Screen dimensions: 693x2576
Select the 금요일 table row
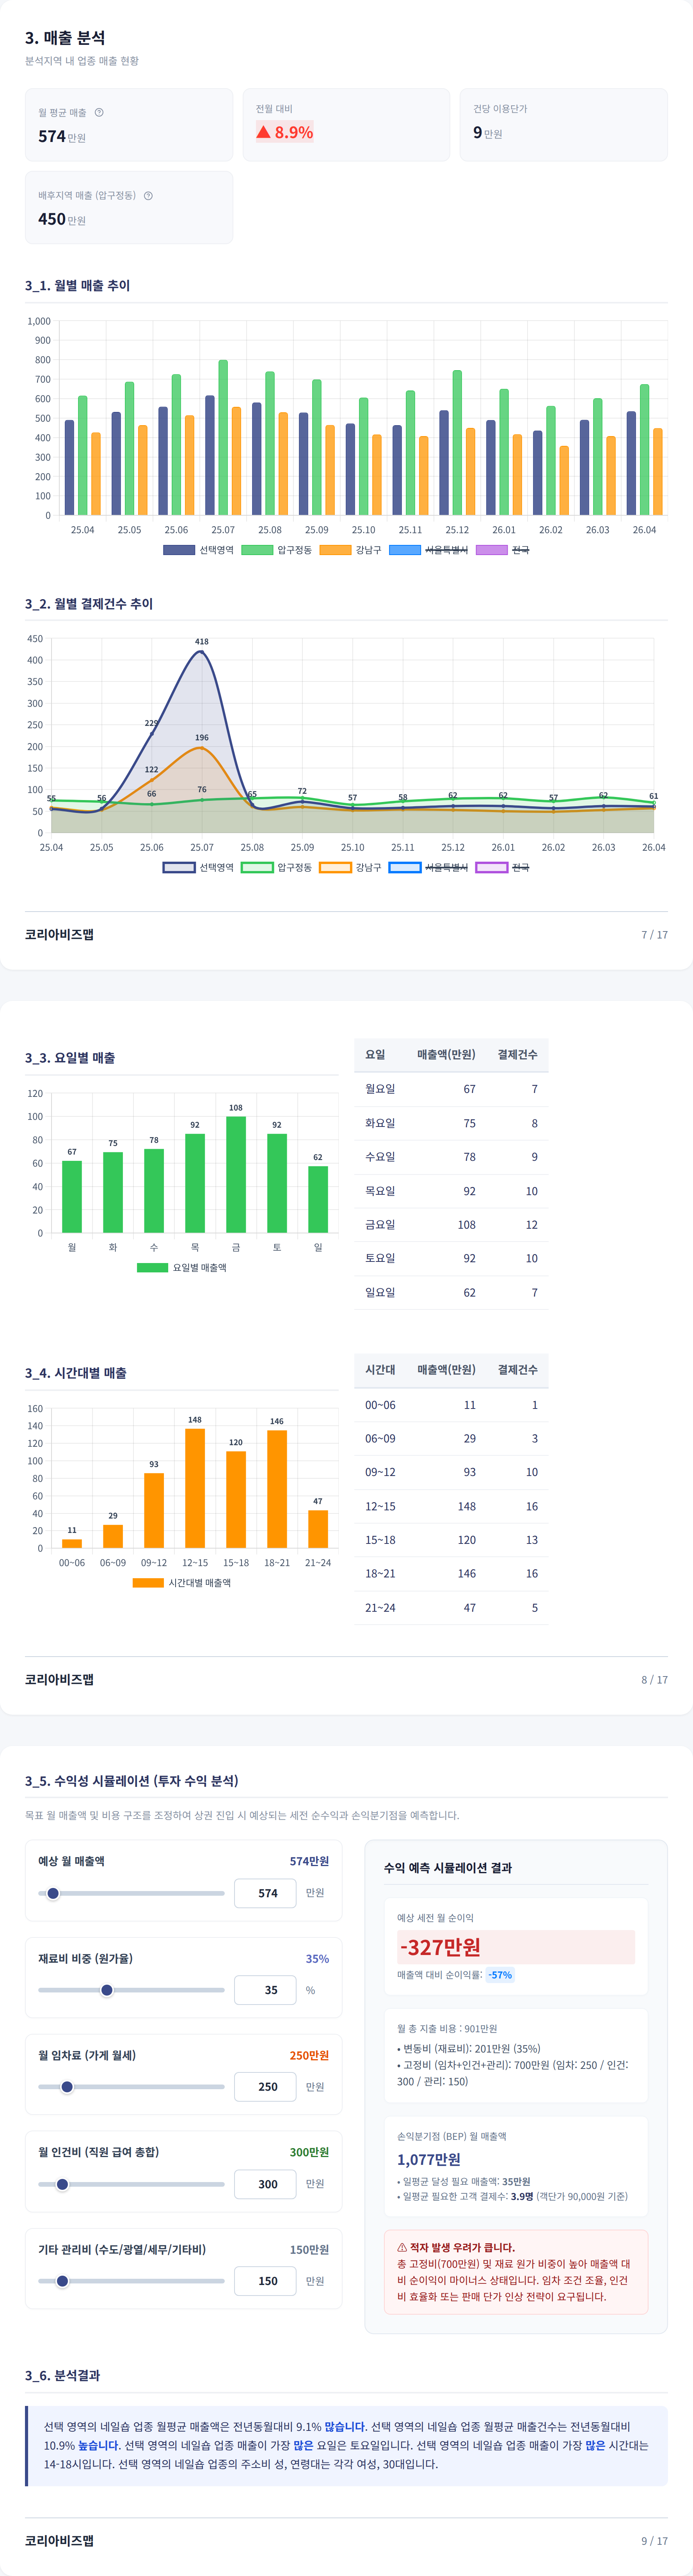click(x=451, y=1225)
